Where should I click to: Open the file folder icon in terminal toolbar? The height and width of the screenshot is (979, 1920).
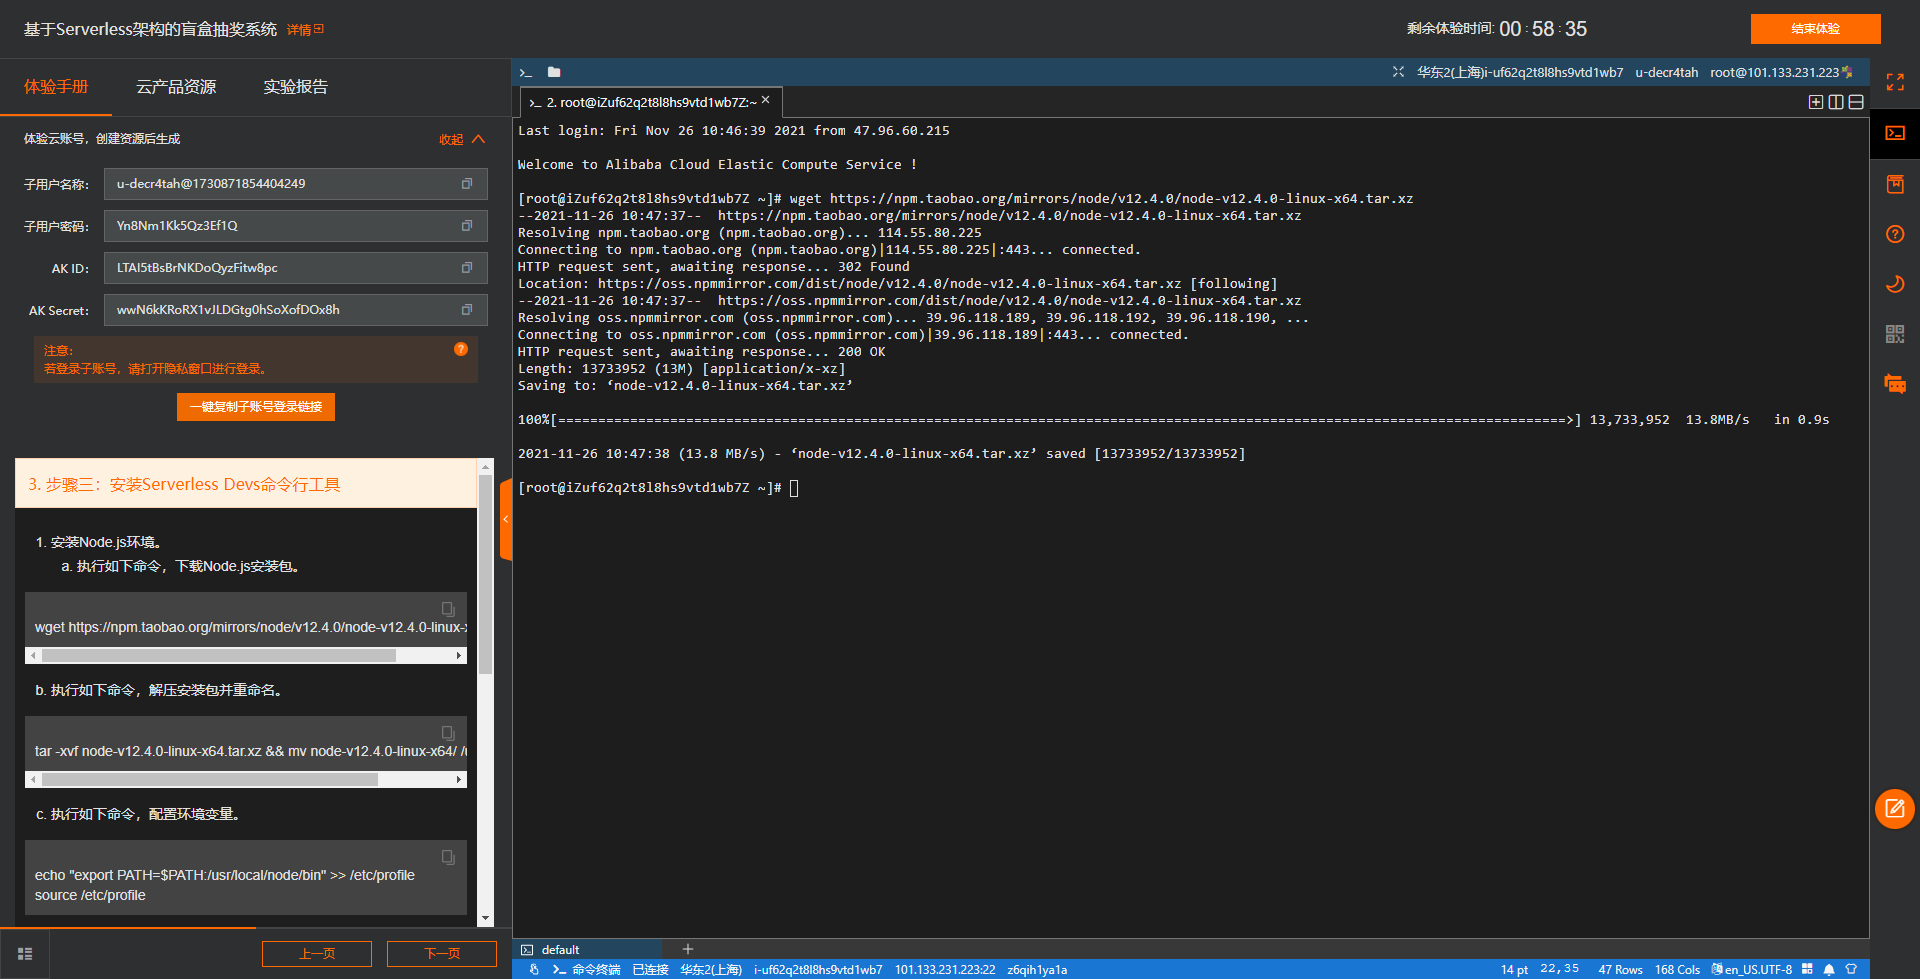[x=554, y=72]
